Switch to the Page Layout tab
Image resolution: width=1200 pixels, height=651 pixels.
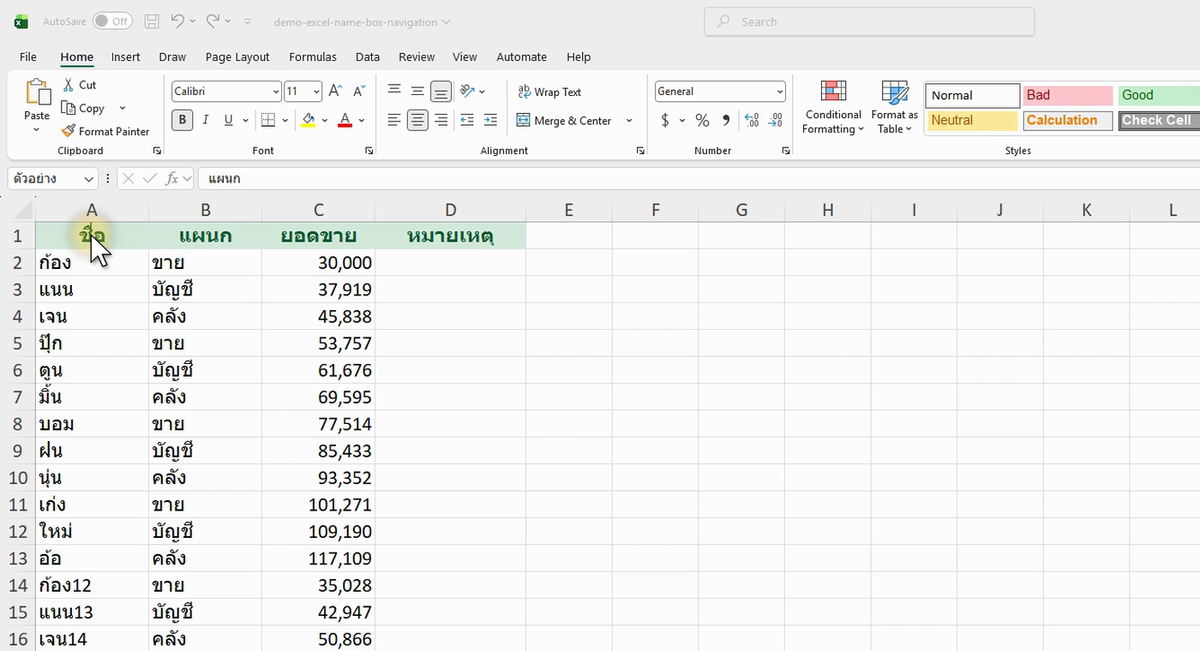[x=237, y=57]
